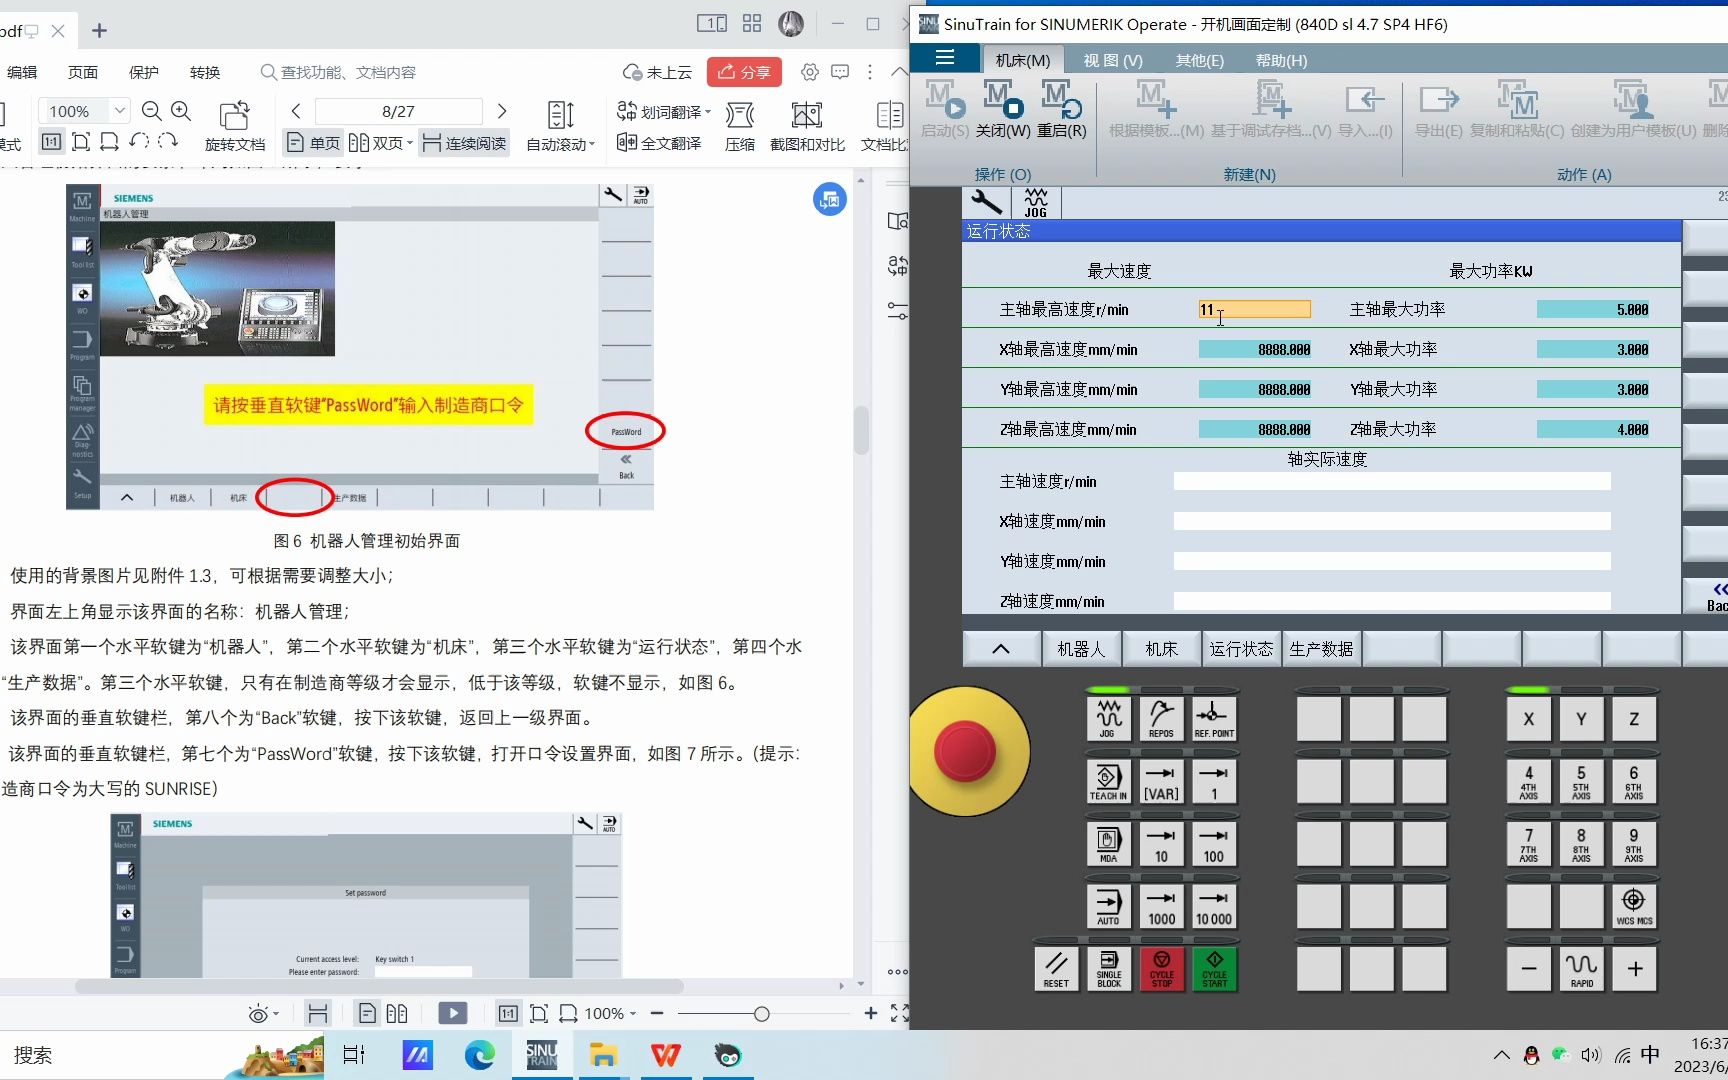Zoom out the PDF with minus magnifier

tap(152, 110)
